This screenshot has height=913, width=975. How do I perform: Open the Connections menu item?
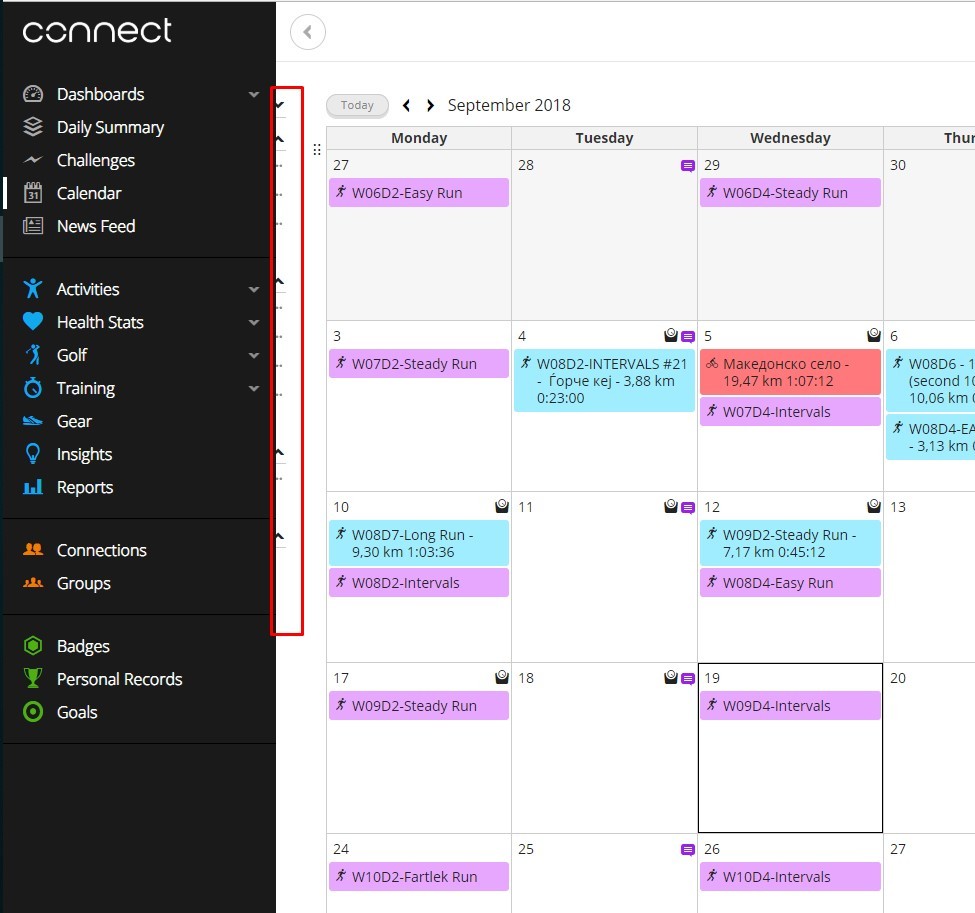coord(101,550)
